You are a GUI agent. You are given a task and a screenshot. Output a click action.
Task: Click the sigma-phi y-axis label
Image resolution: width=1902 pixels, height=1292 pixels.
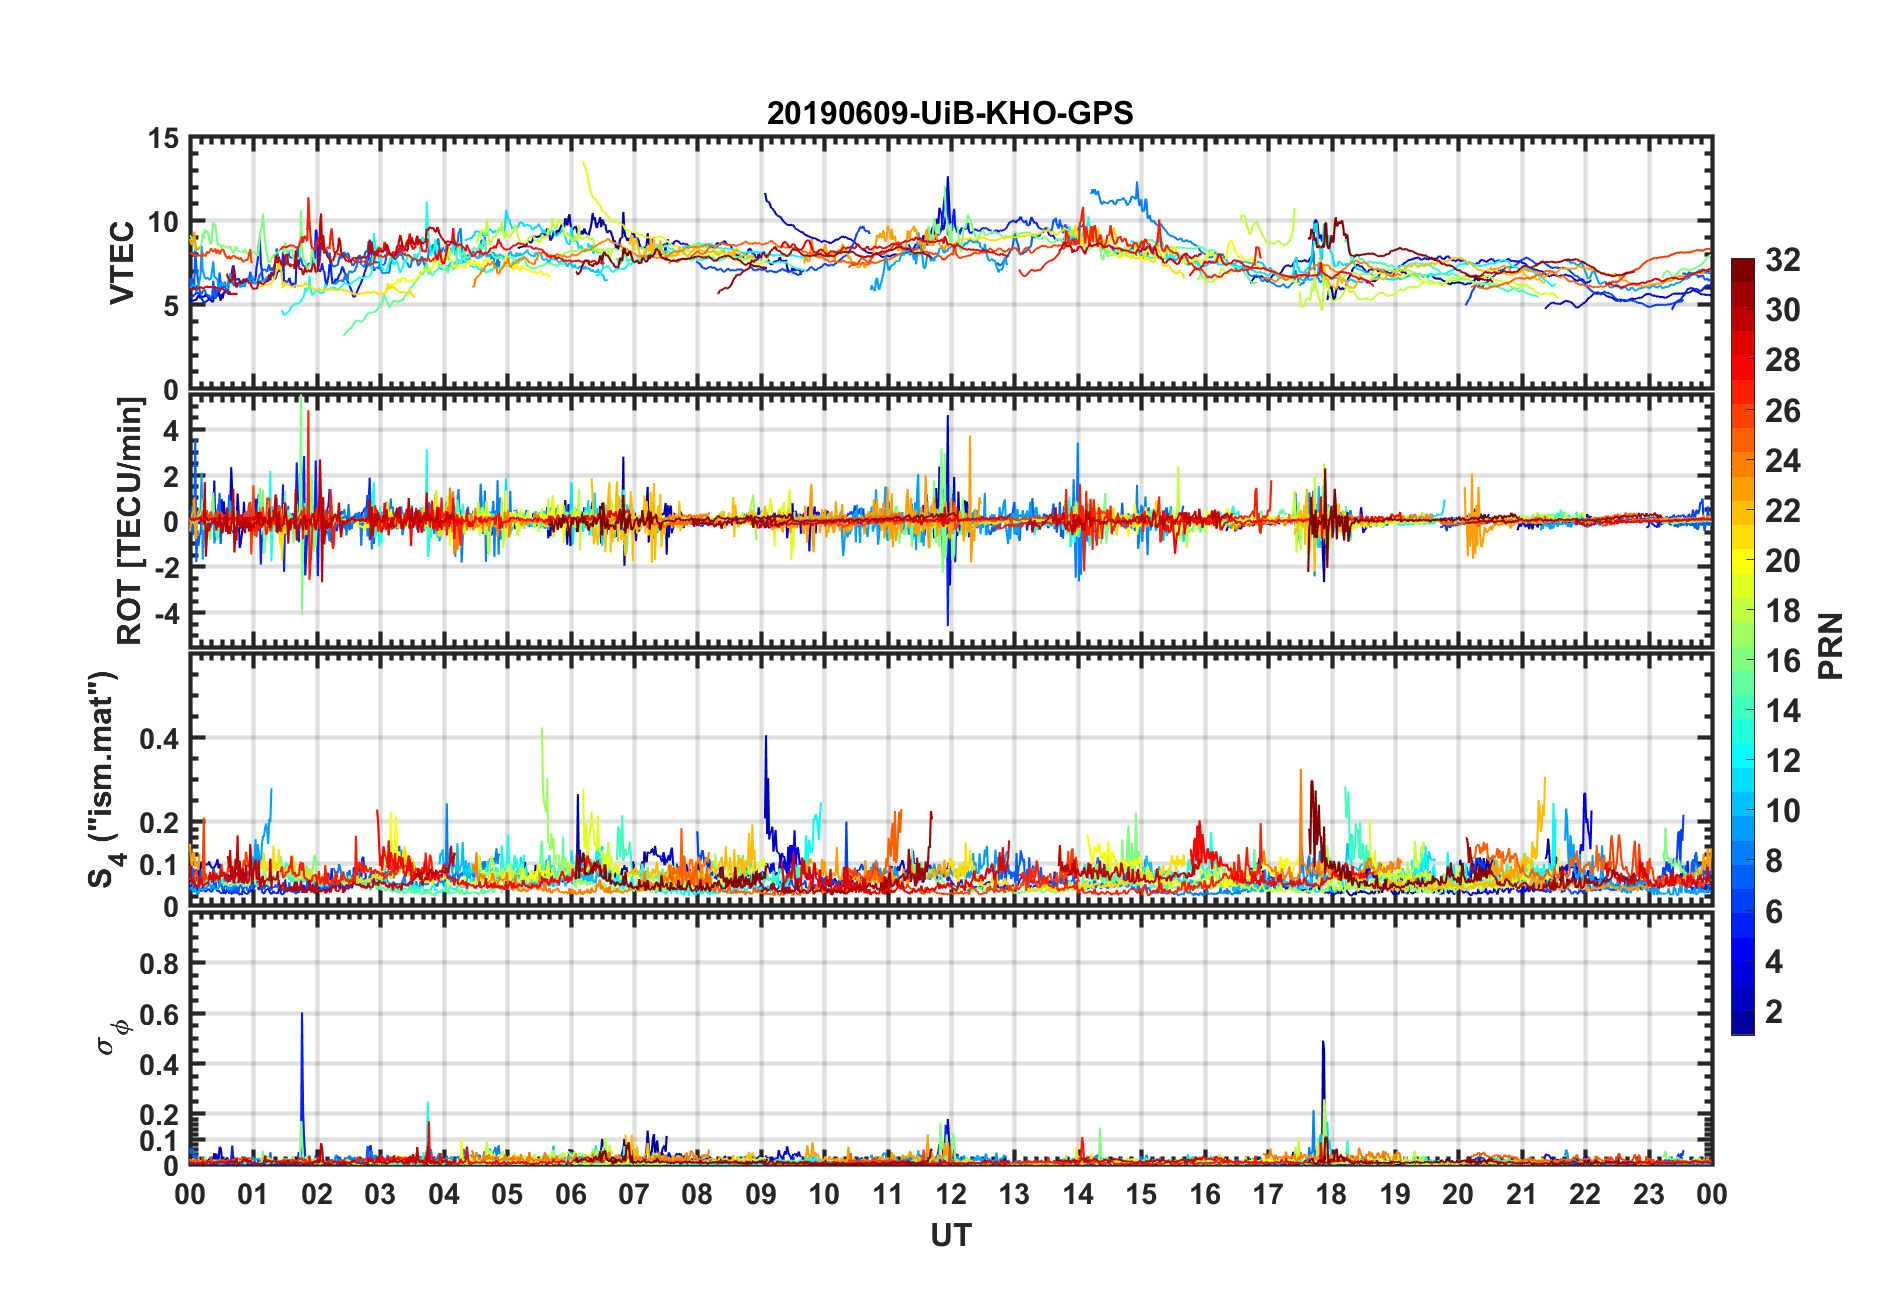(112, 1036)
